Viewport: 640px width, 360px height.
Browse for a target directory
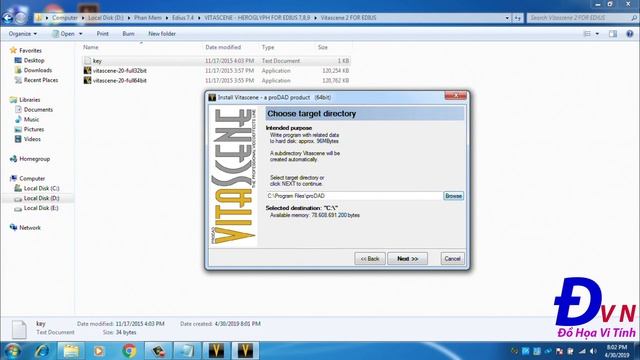pyautogui.click(x=453, y=196)
